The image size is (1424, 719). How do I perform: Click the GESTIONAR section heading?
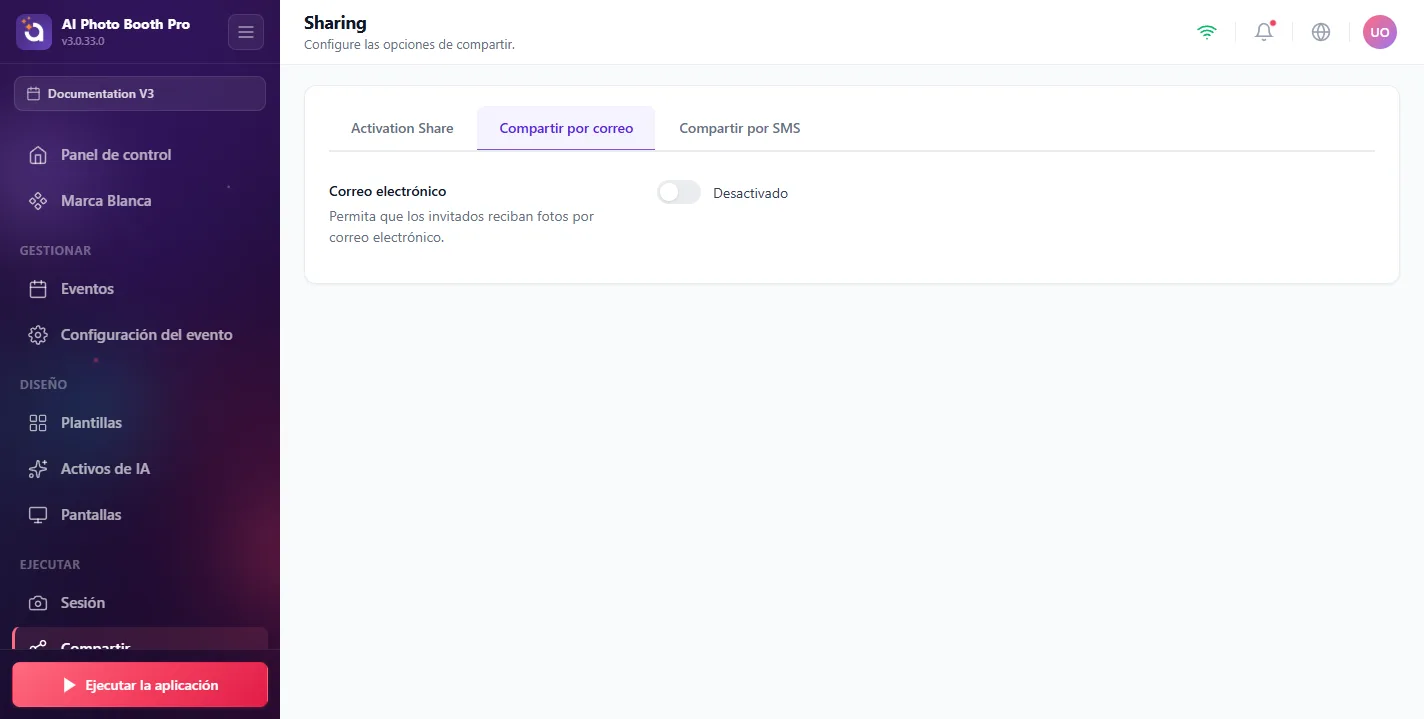[x=56, y=251]
